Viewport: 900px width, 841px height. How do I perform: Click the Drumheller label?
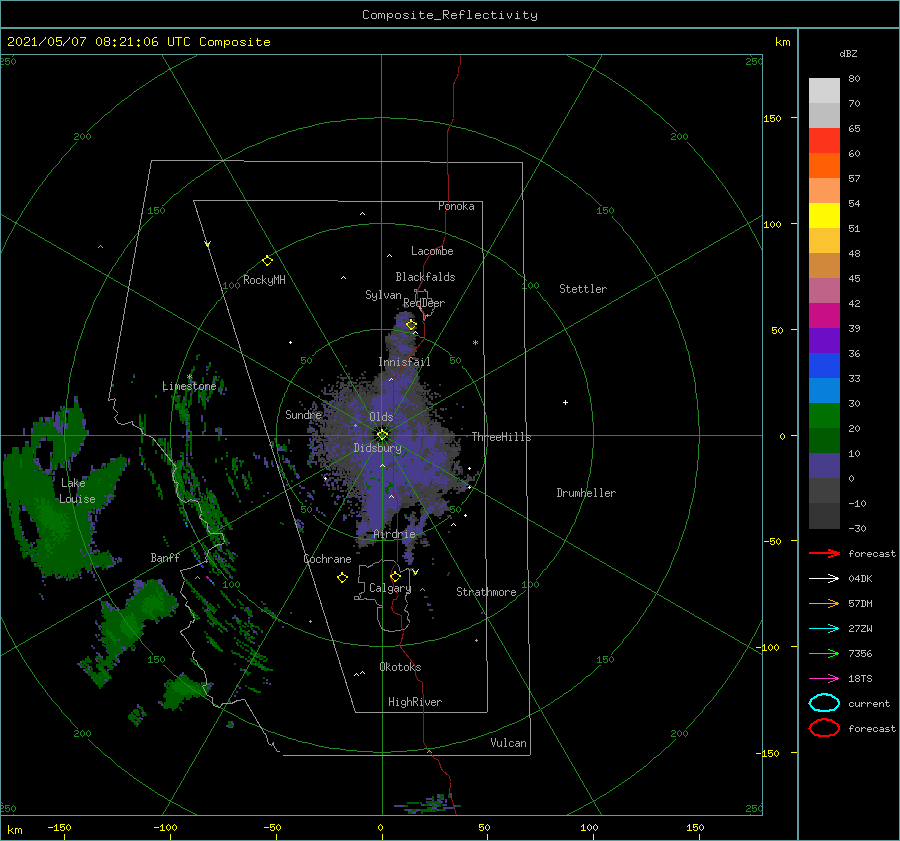tap(586, 493)
